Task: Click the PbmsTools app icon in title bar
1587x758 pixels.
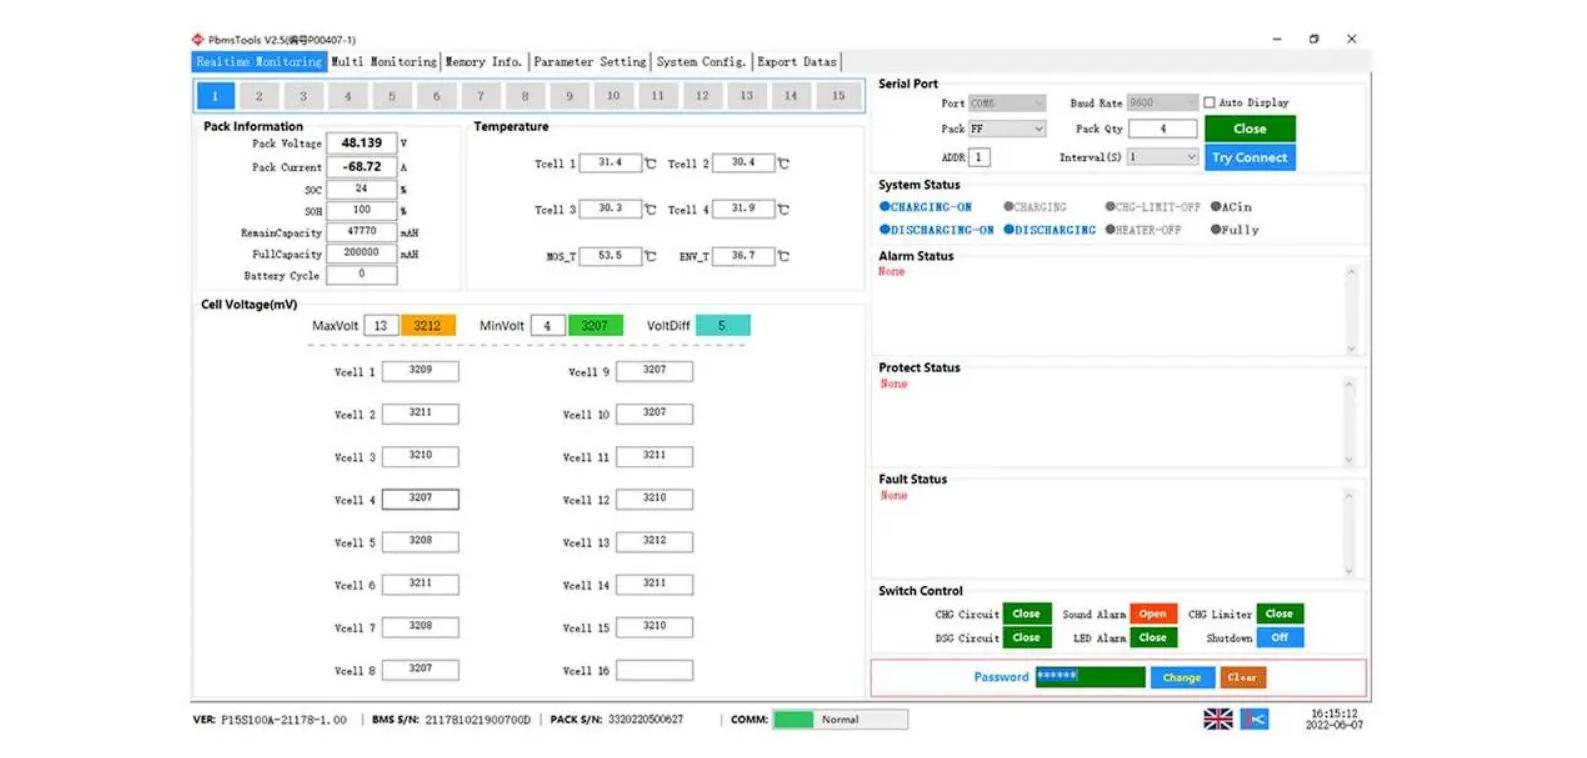Action: click(198, 40)
